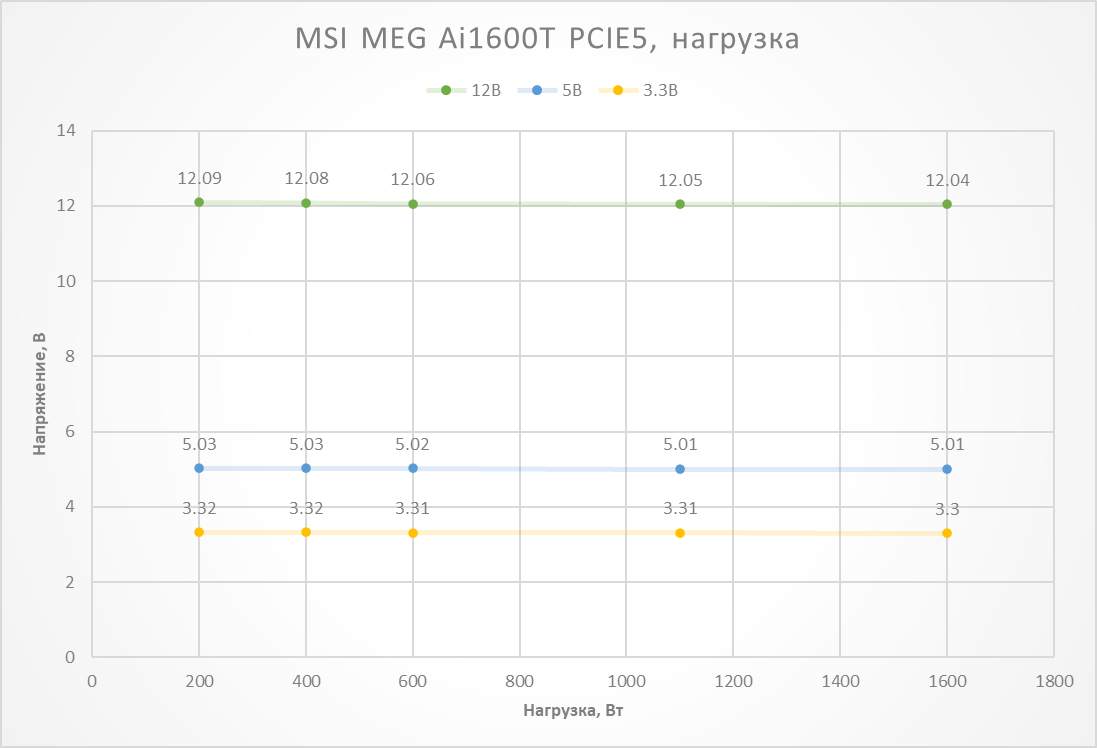Click the 5.03 label at 200 Вт

(199, 444)
